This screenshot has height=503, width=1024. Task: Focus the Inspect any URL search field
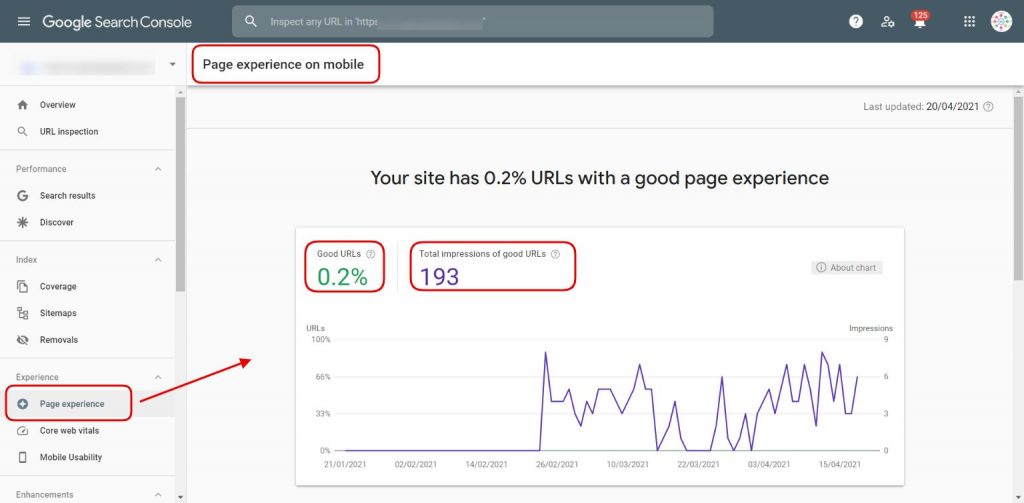473,22
